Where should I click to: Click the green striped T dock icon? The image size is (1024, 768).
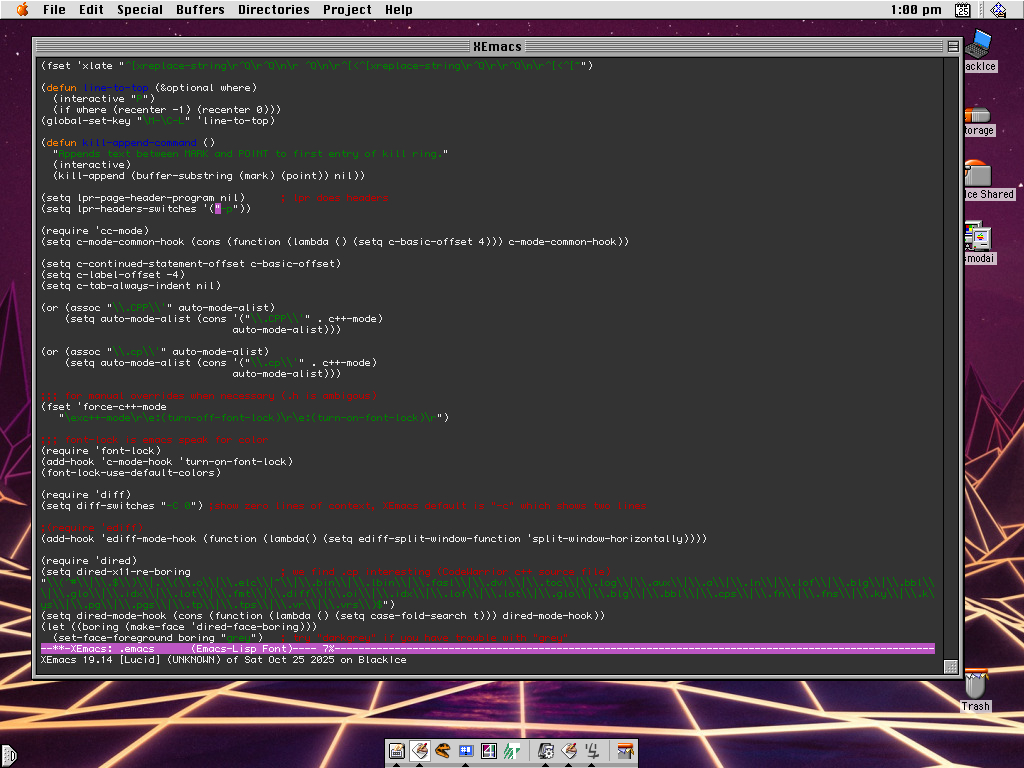[512, 751]
